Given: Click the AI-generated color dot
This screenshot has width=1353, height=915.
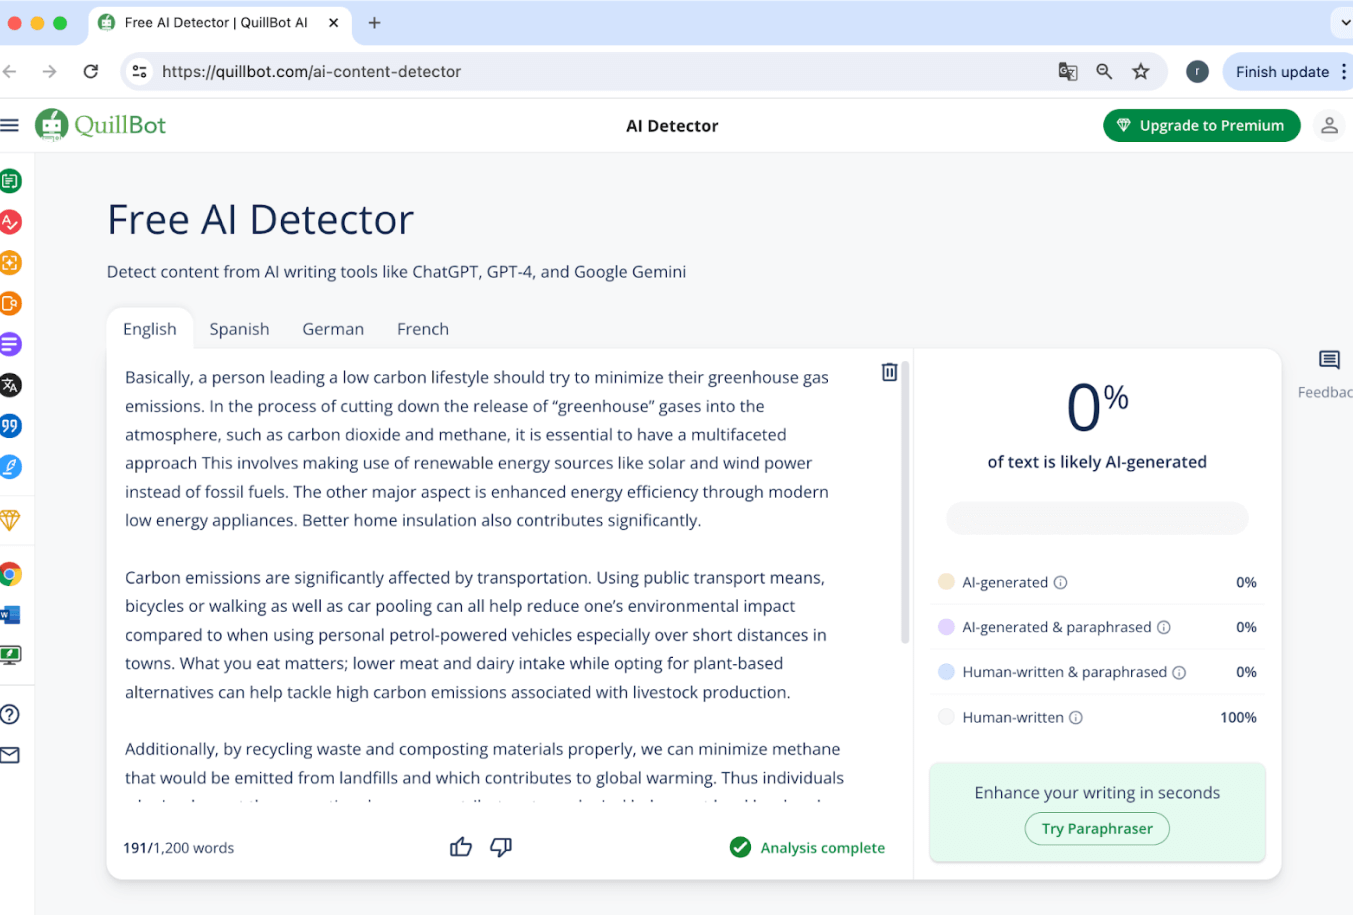Looking at the screenshot, I should (x=946, y=582).
